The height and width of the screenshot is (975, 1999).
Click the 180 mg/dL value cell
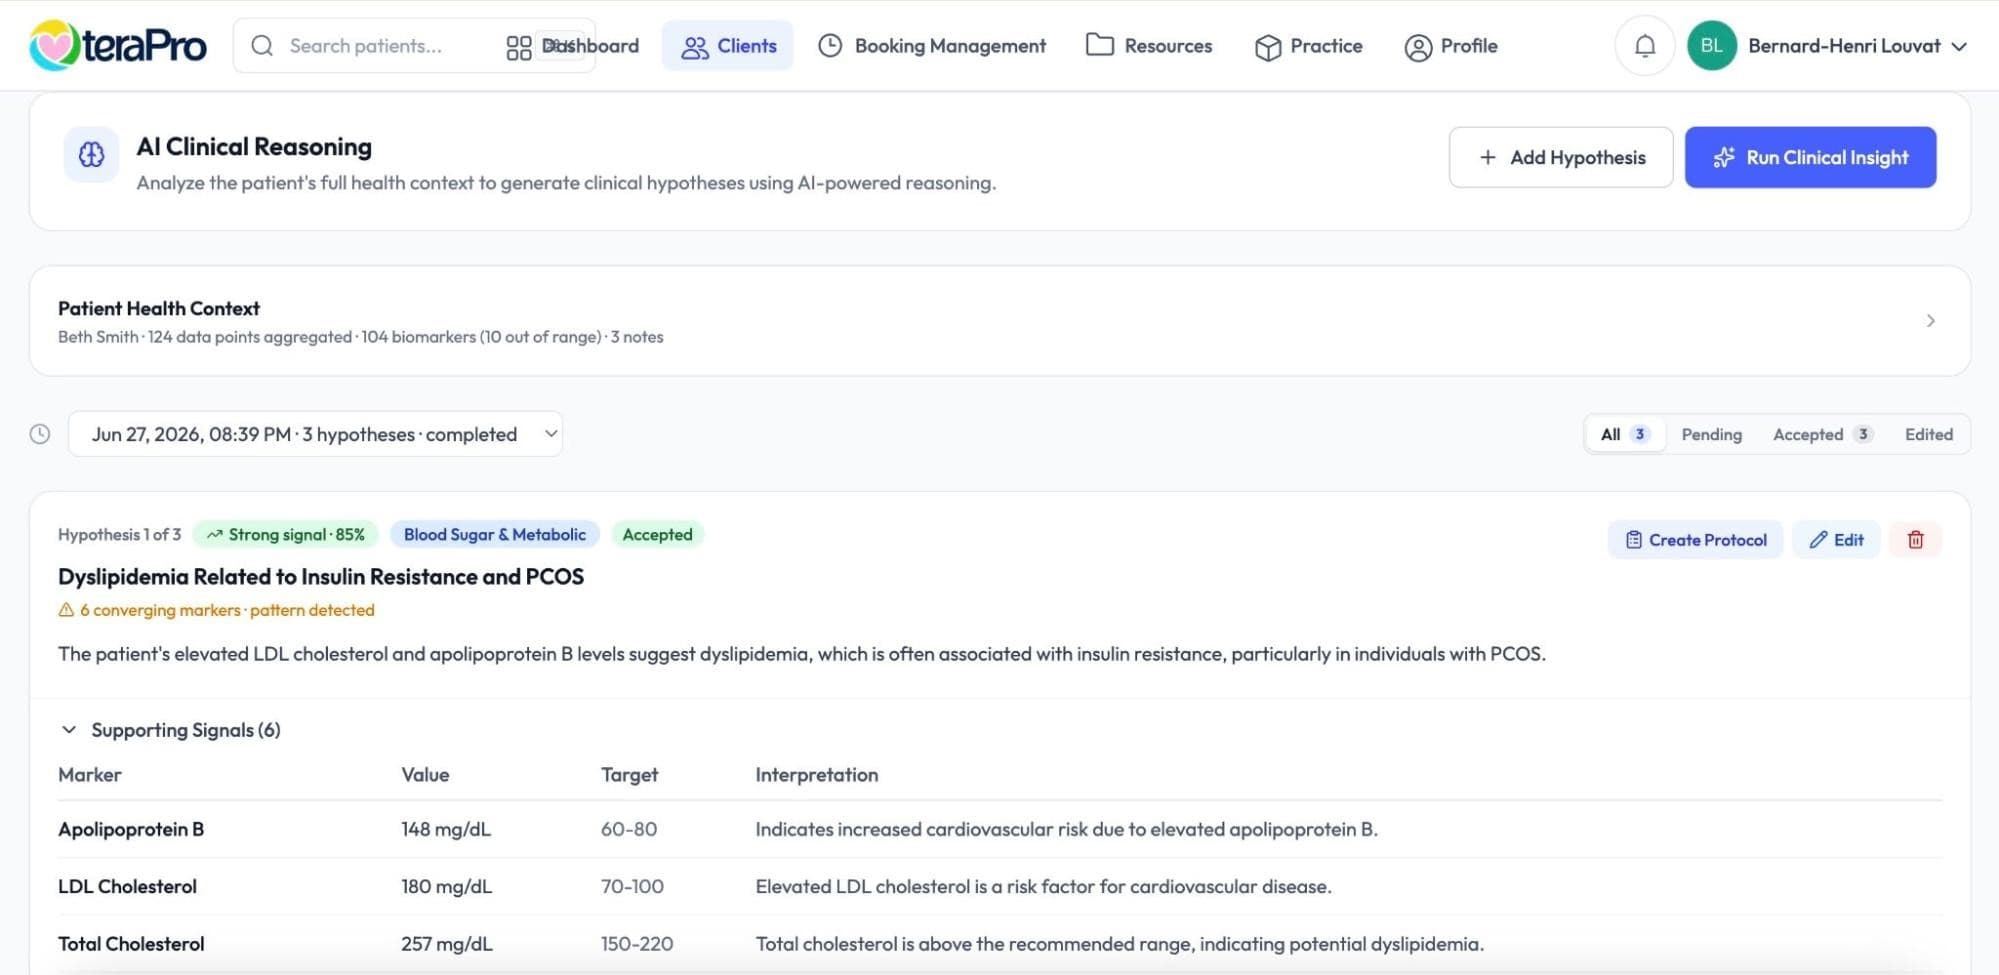click(x=446, y=886)
